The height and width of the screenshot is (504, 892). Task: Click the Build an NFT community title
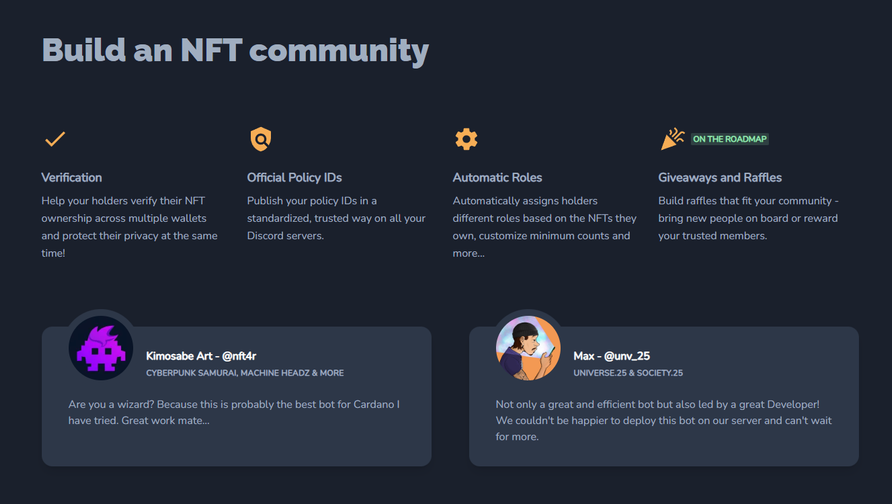point(236,50)
